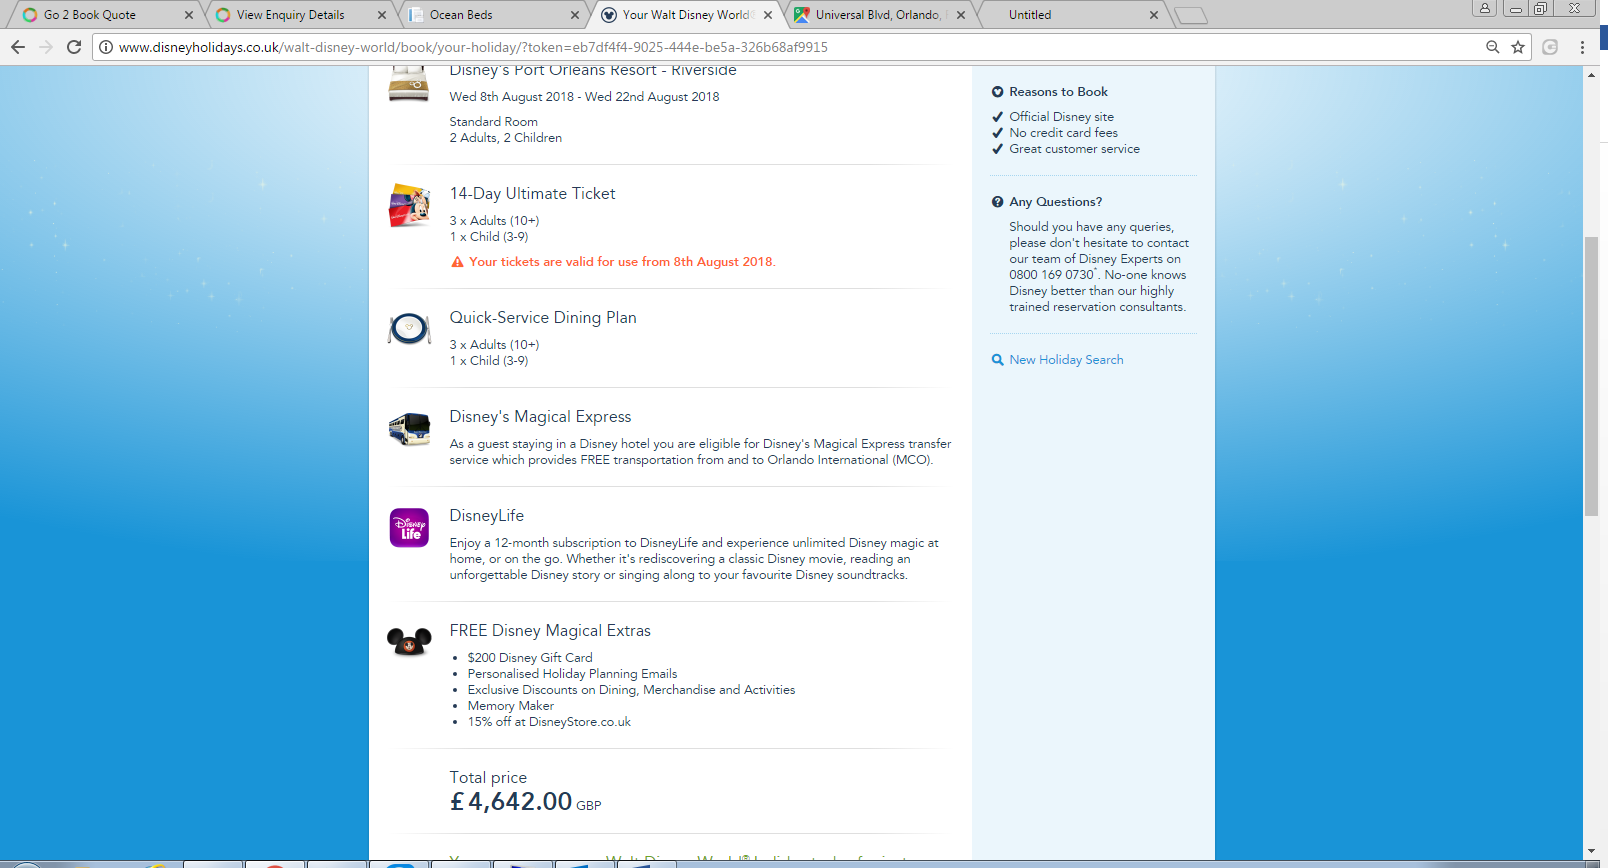Viewport: 1608px width, 868px height.
Task: View site information icon in address bar
Action: (106, 47)
